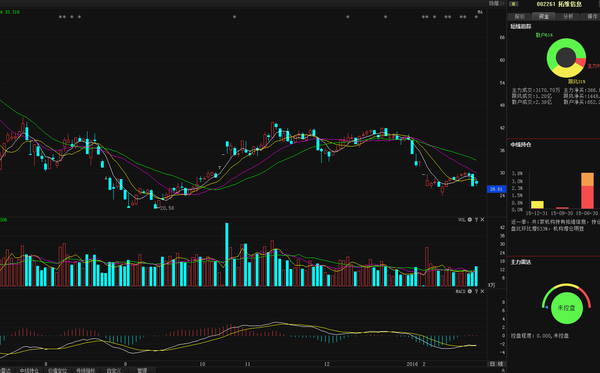Click the MA label at chart top

click(x=480, y=12)
